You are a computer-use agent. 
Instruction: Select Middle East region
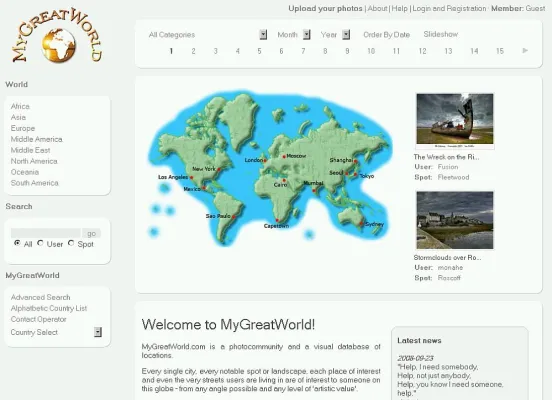(30, 150)
